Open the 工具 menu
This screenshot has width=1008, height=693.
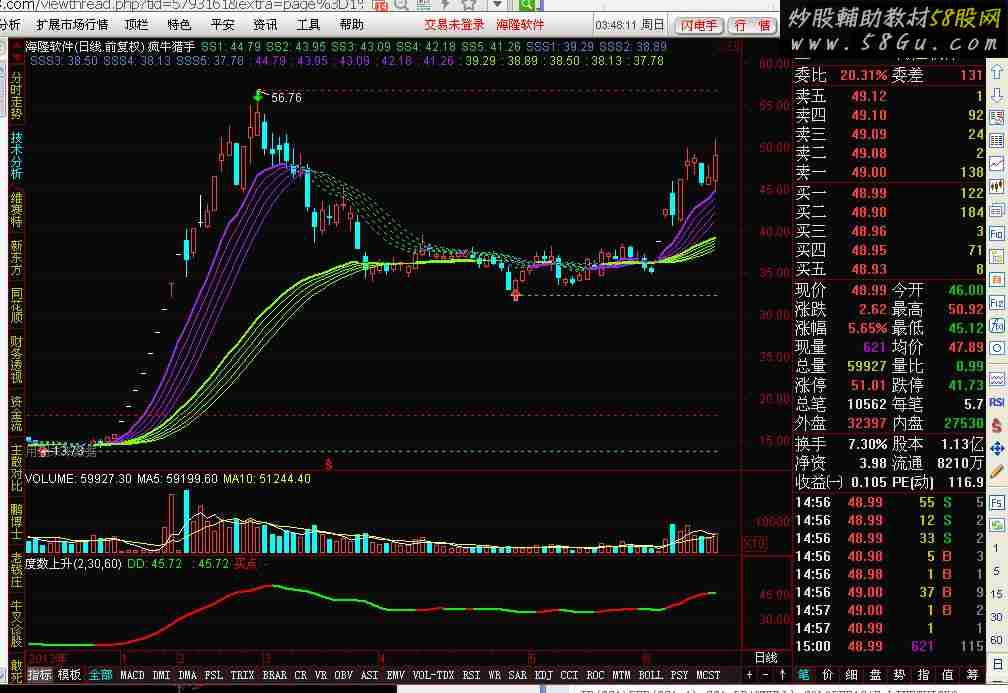(308, 24)
